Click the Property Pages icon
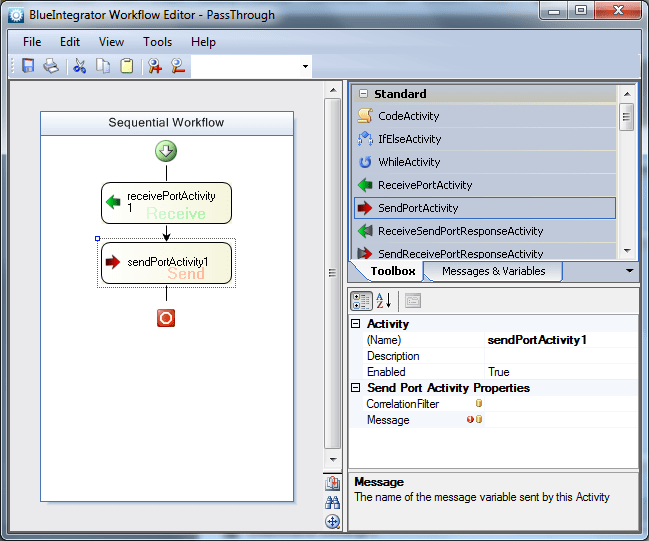 point(413,301)
